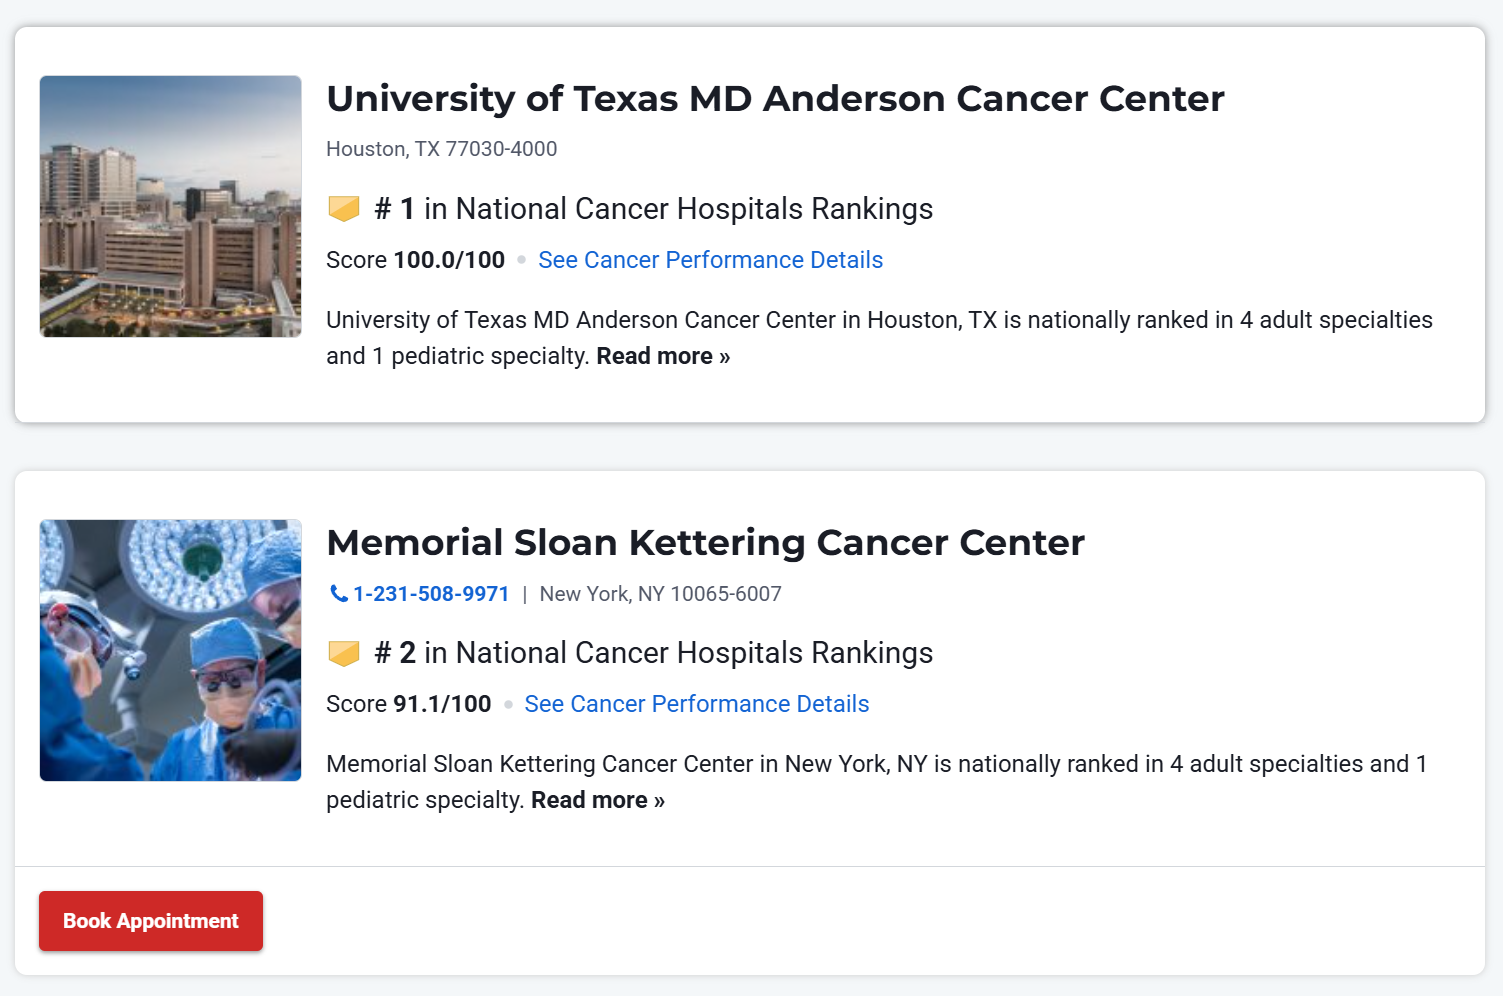Click the #2 in National Cancer Hospitals Rankings text
Image resolution: width=1503 pixels, height=996 pixels.
click(654, 653)
